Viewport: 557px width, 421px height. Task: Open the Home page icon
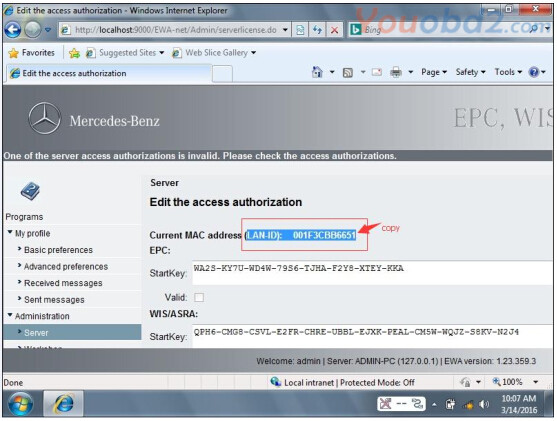tap(317, 72)
